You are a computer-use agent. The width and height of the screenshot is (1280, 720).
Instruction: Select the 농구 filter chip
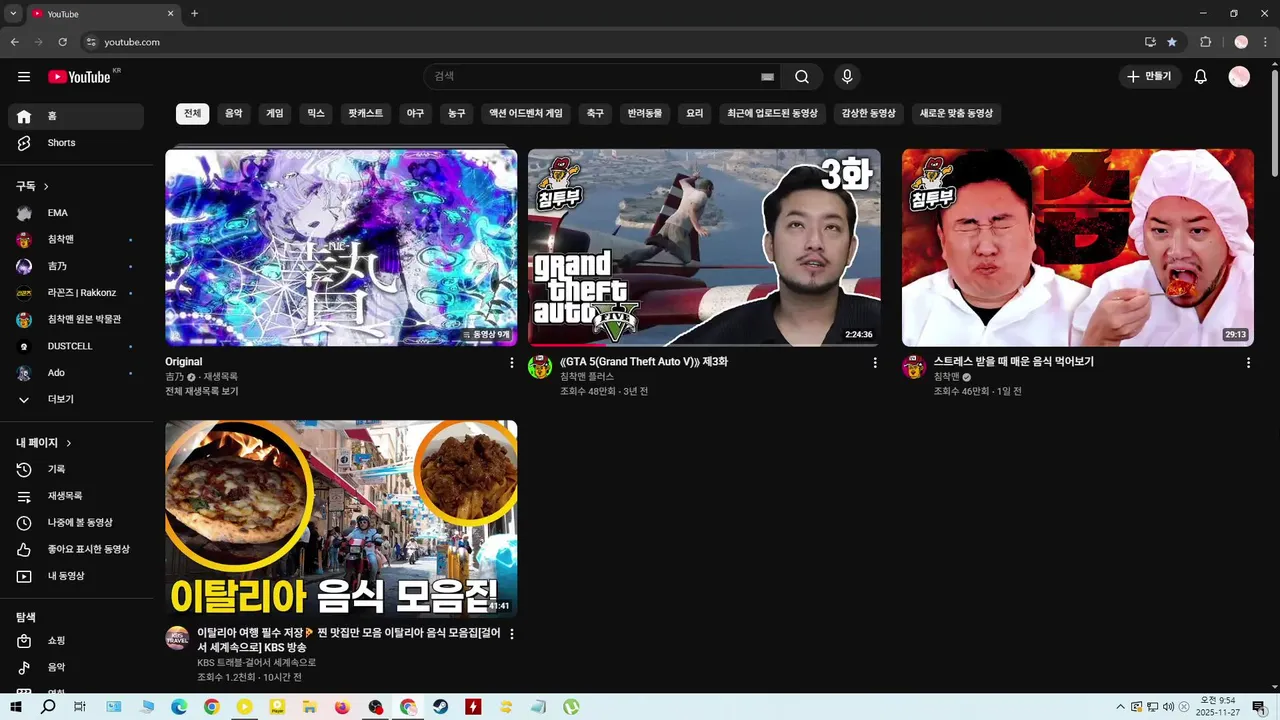pos(457,114)
